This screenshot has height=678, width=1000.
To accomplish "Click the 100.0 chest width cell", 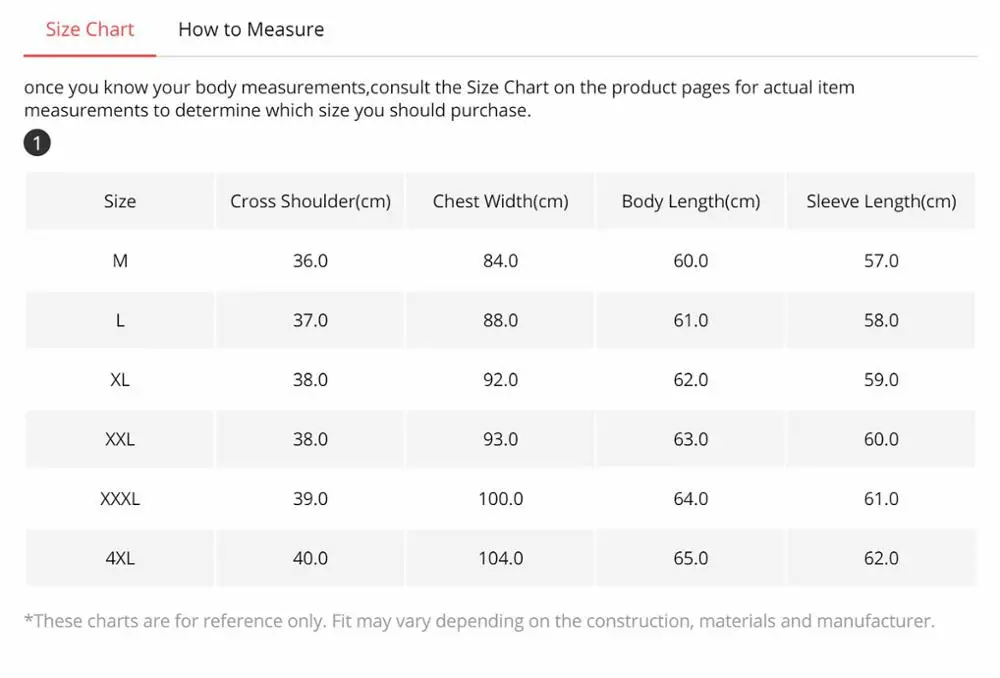I will point(500,499).
